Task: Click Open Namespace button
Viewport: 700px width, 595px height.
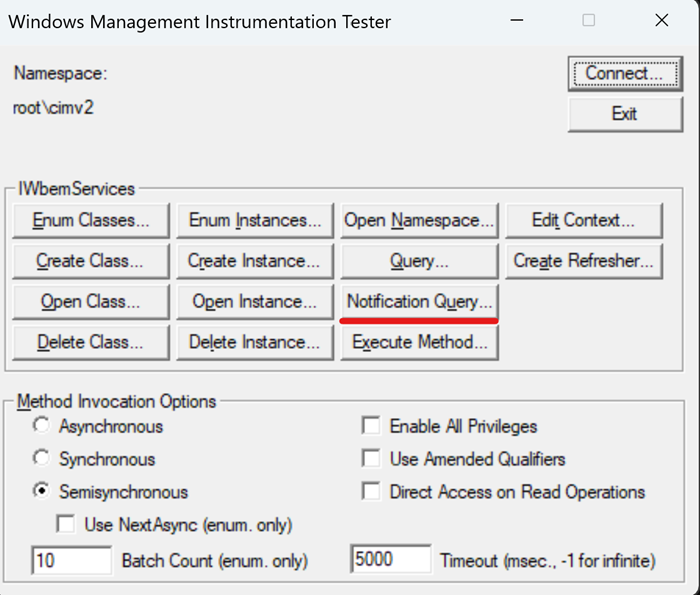Action: tap(419, 221)
